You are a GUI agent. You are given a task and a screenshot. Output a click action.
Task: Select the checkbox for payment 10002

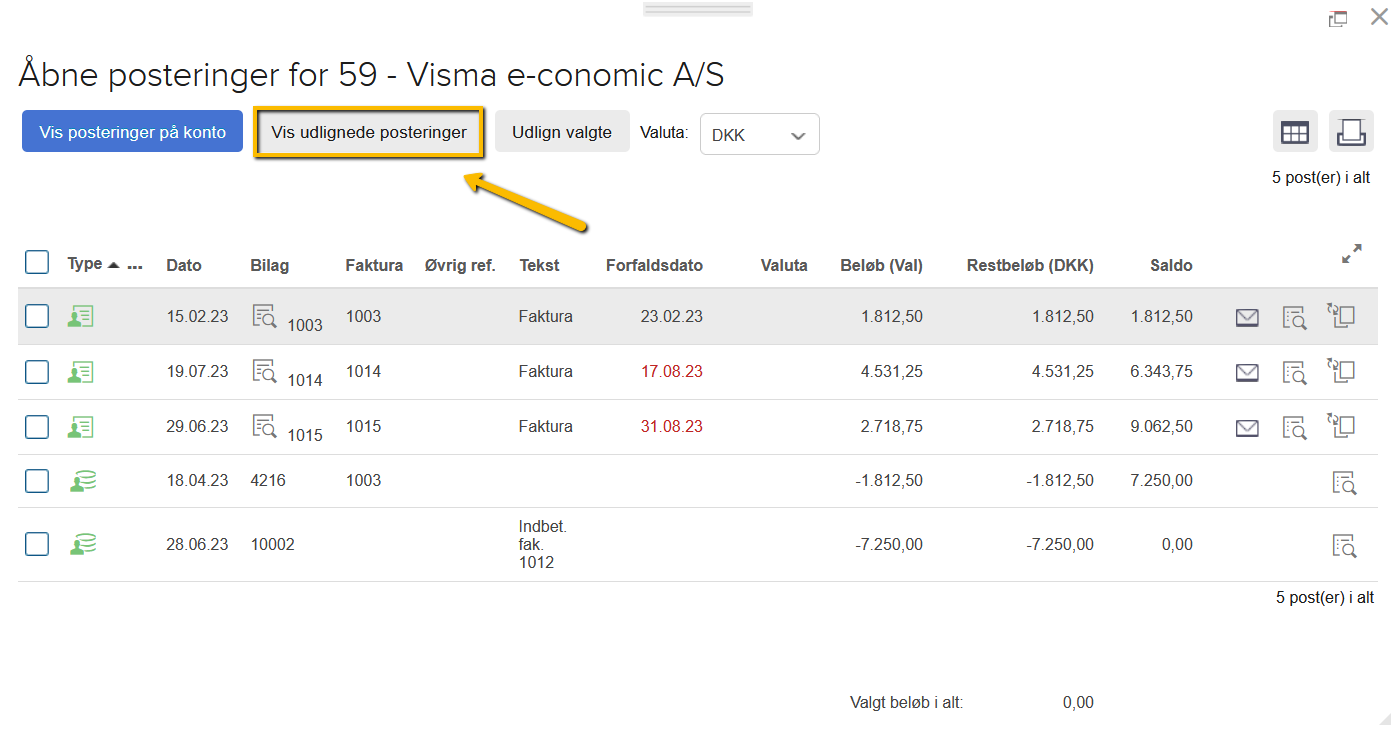coord(37,544)
